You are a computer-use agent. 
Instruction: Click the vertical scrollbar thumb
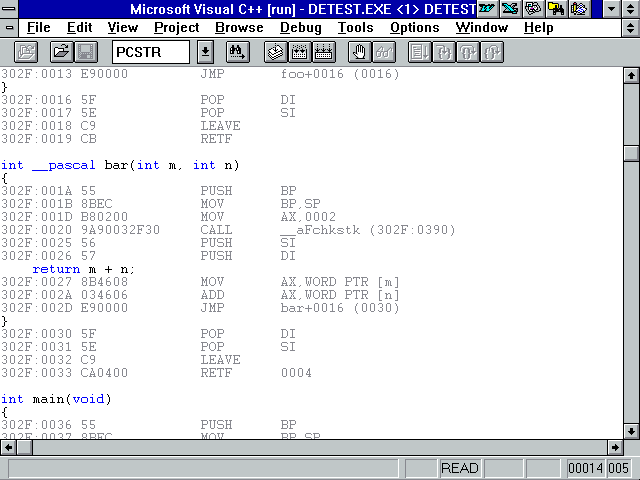click(631, 153)
